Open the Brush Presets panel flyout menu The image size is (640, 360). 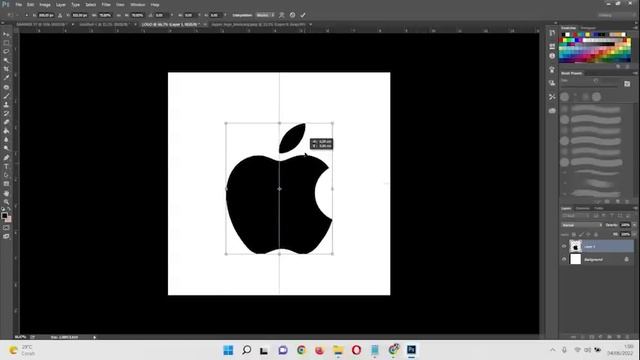[x=635, y=73]
